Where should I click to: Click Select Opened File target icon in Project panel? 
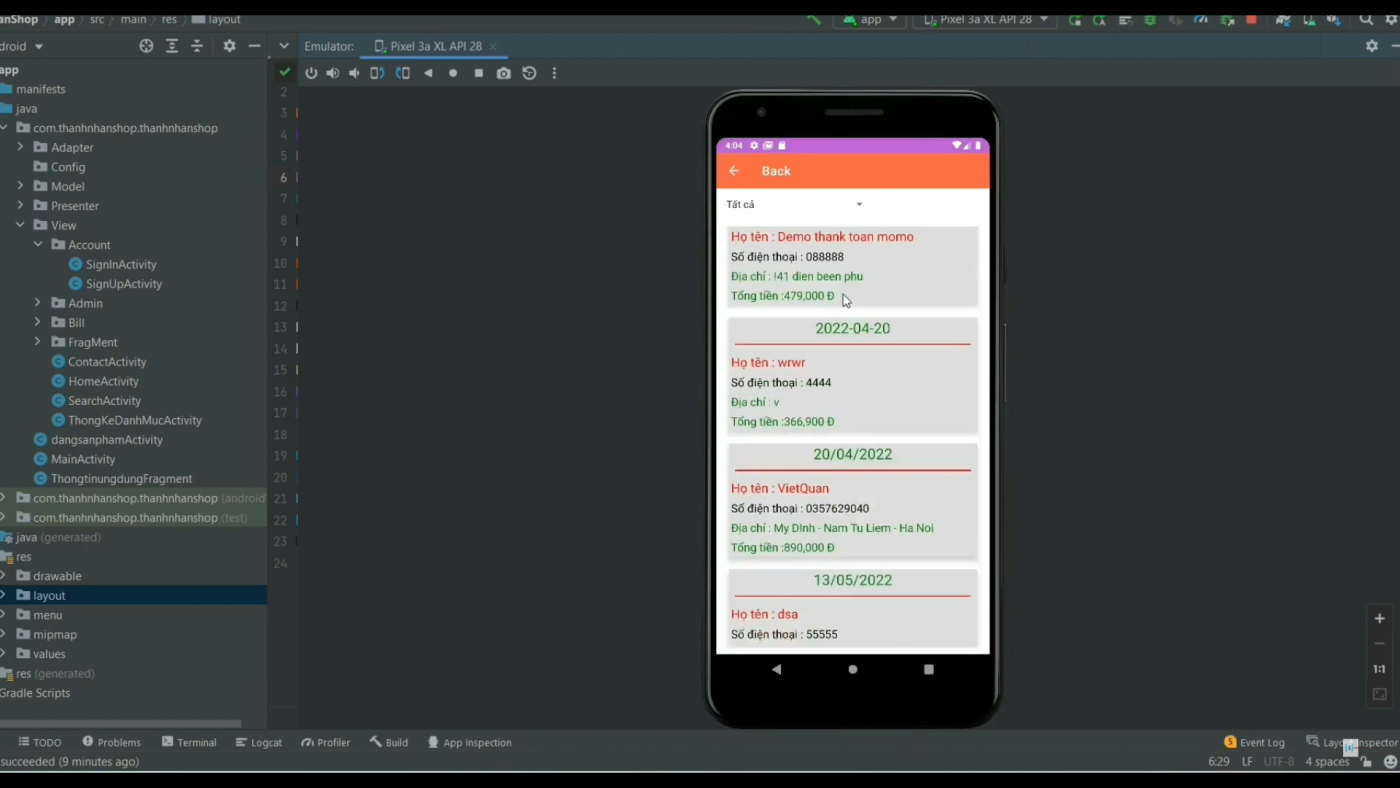coord(146,46)
